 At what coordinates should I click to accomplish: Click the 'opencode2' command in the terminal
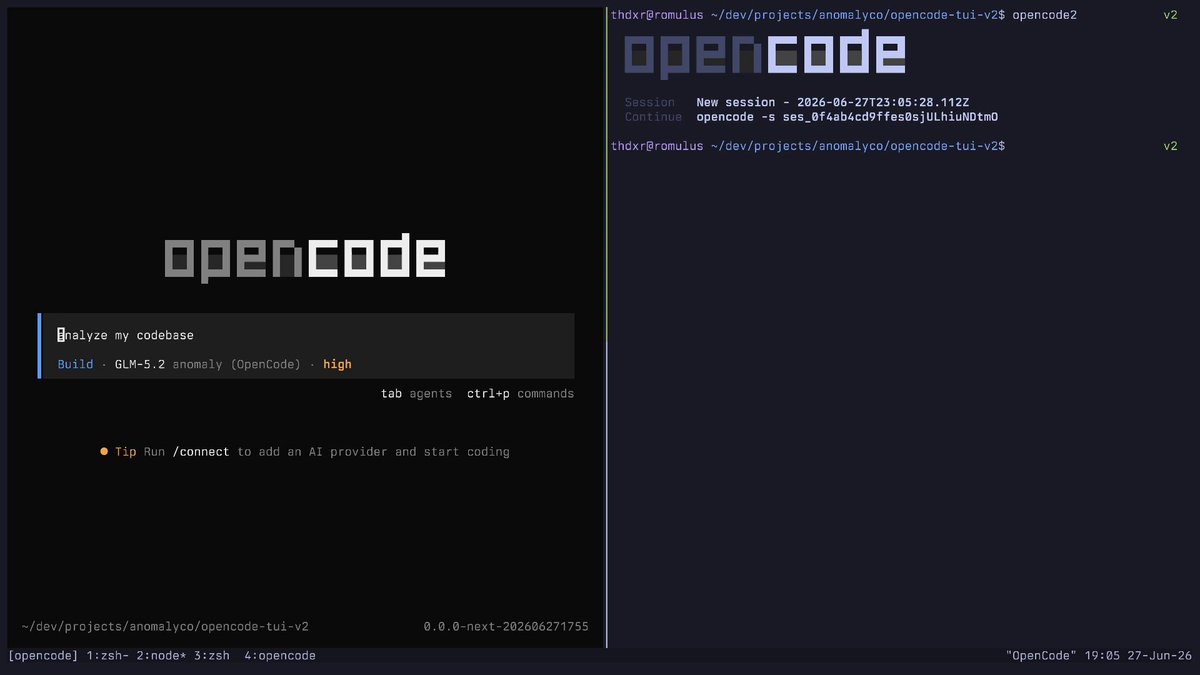coord(1044,15)
